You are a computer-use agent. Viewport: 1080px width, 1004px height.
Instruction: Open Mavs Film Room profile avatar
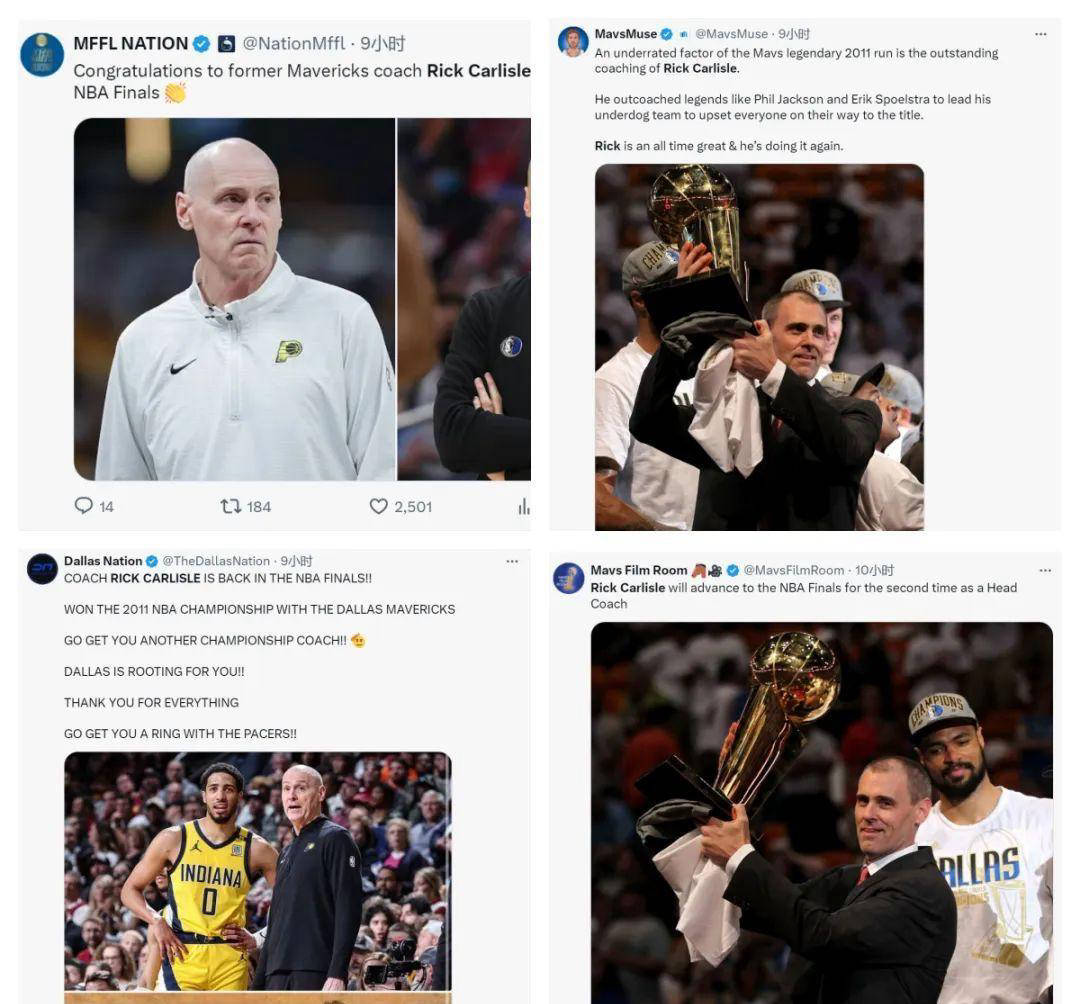click(569, 578)
